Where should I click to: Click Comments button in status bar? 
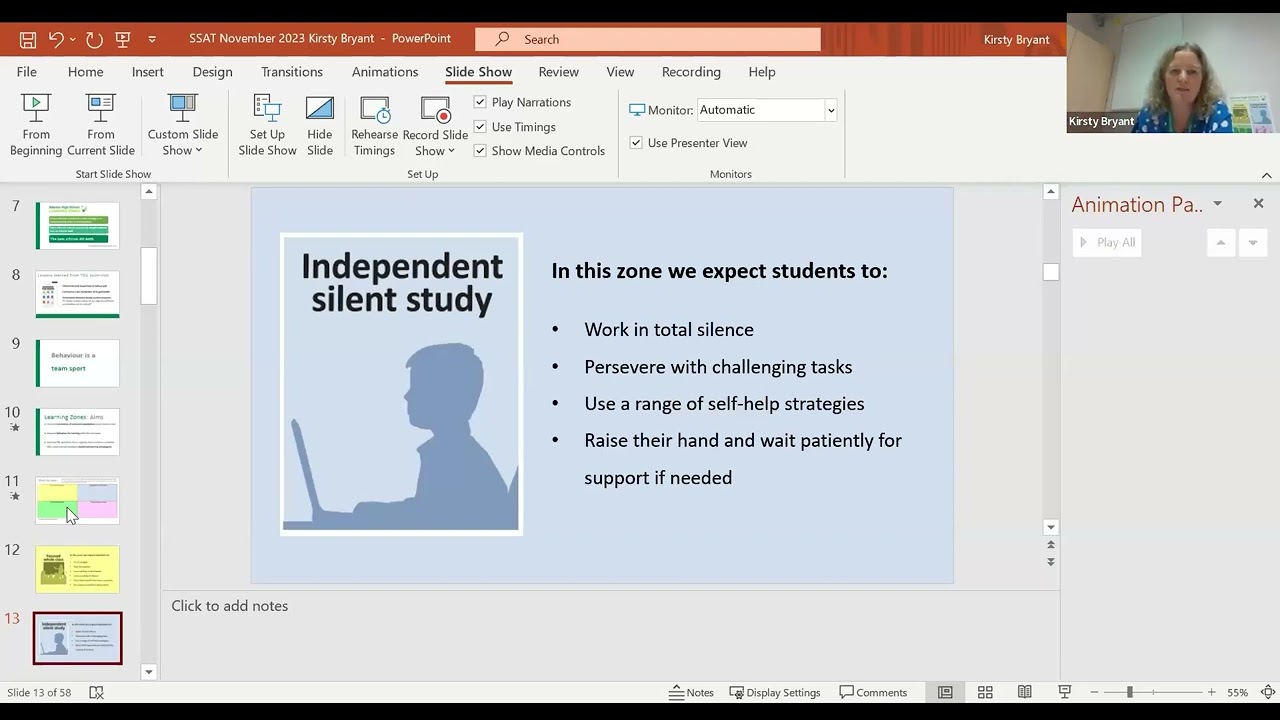[873, 692]
